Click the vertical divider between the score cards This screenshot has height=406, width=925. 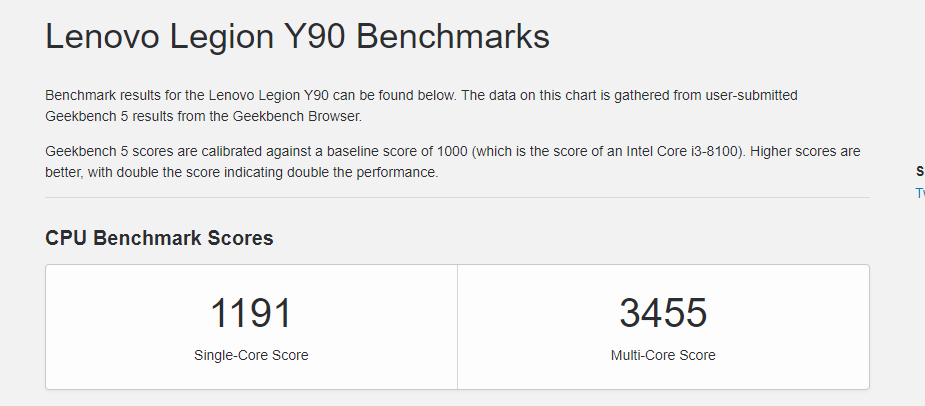[457, 327]
